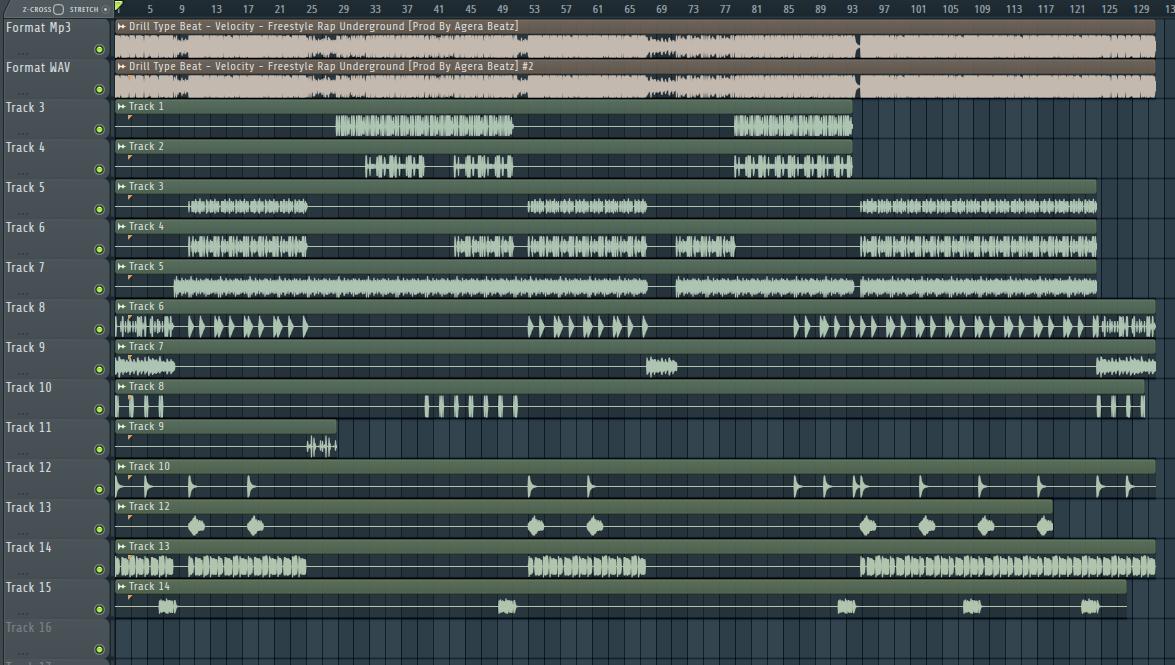The height and width of the screenshot is (665, 1175).
Task: Open clip menu icon of Drill Type Beat #2 clip
Action: click(x=121, y=66)
